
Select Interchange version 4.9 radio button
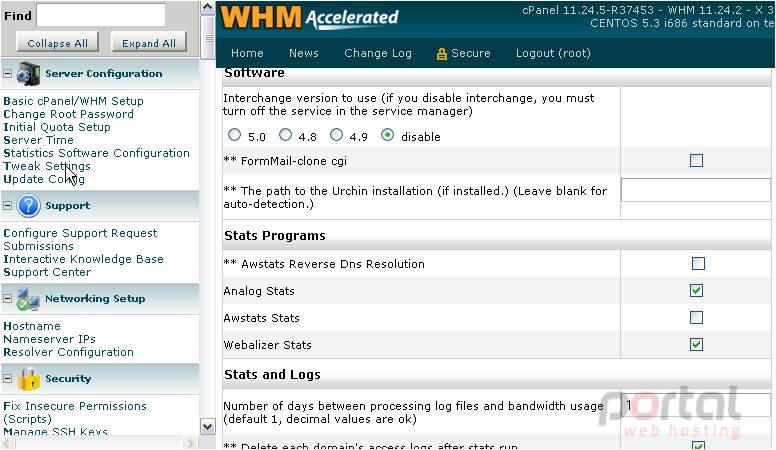[337, 135]
